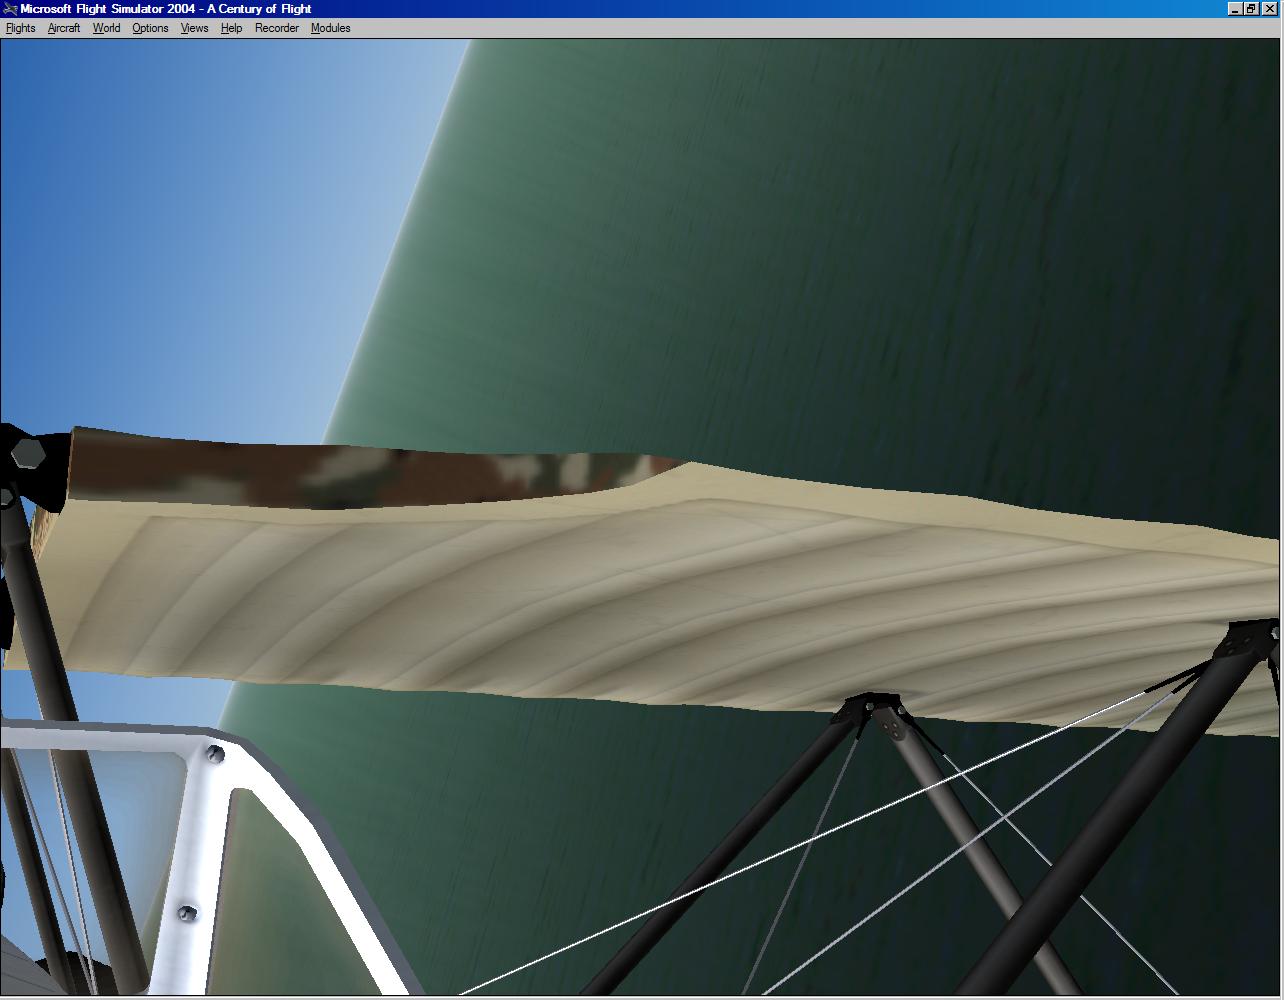Image resolution: width=1284 pixels, height=1000 pixels.
Task: Open the Recorder menu
Action: pos(277,28)
